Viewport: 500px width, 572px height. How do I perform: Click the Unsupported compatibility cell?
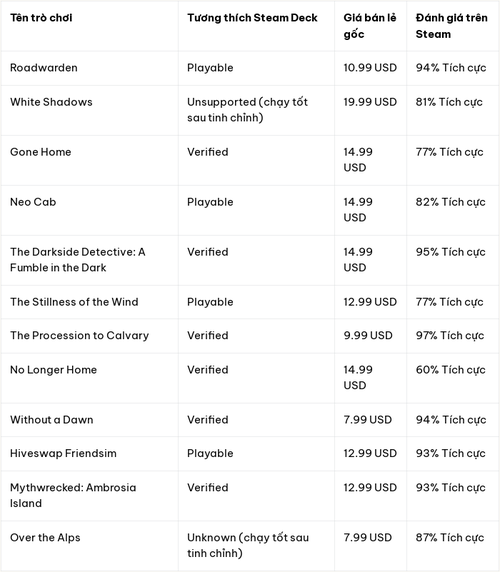pos(248,110)
